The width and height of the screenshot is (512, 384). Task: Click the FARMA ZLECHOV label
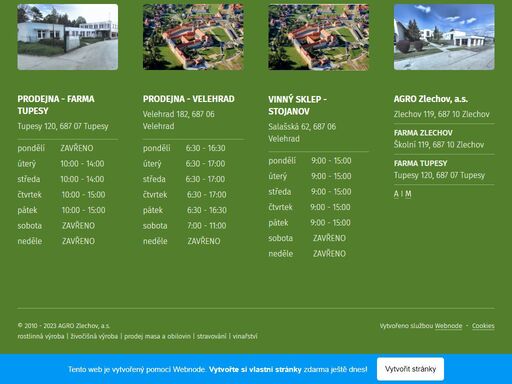(423, 133)
